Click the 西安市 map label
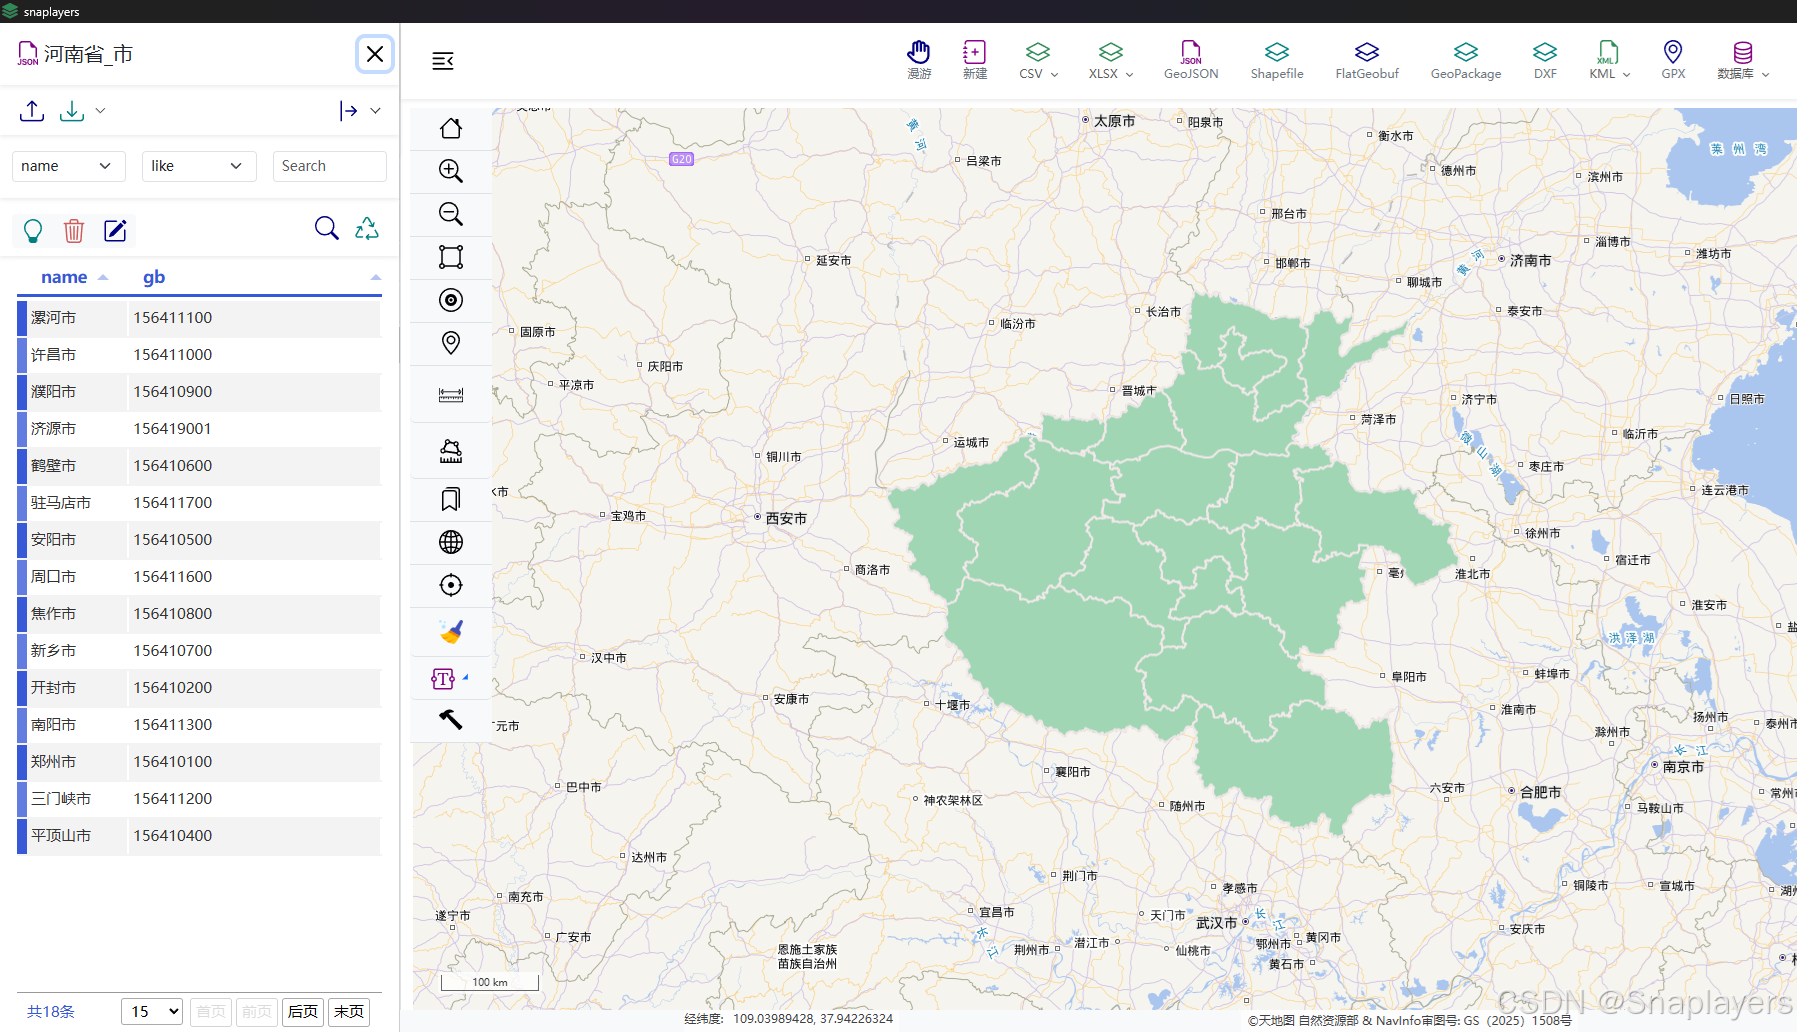This screenshot has height=1032, width=1797. pyautogui.click(x=786, y=518)
